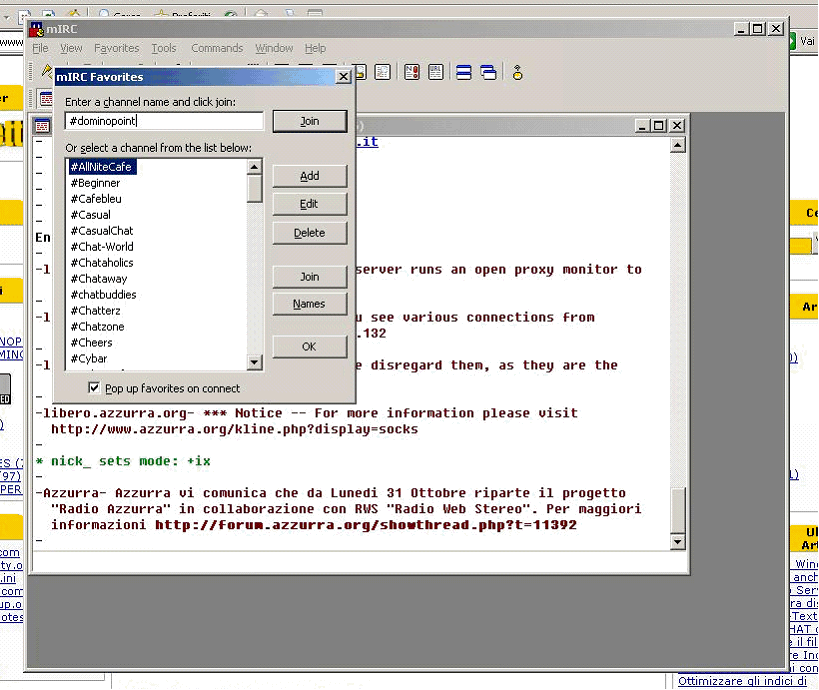The height and width of the screenshot is (690, 819).
Task: Open the URLs list toolbar icon
Action: [x=436, y=72]
